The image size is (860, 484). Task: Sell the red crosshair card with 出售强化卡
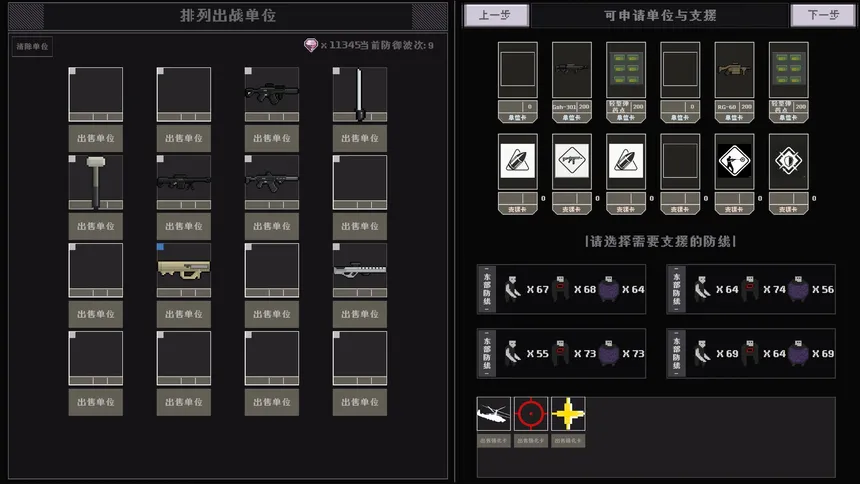531,440
